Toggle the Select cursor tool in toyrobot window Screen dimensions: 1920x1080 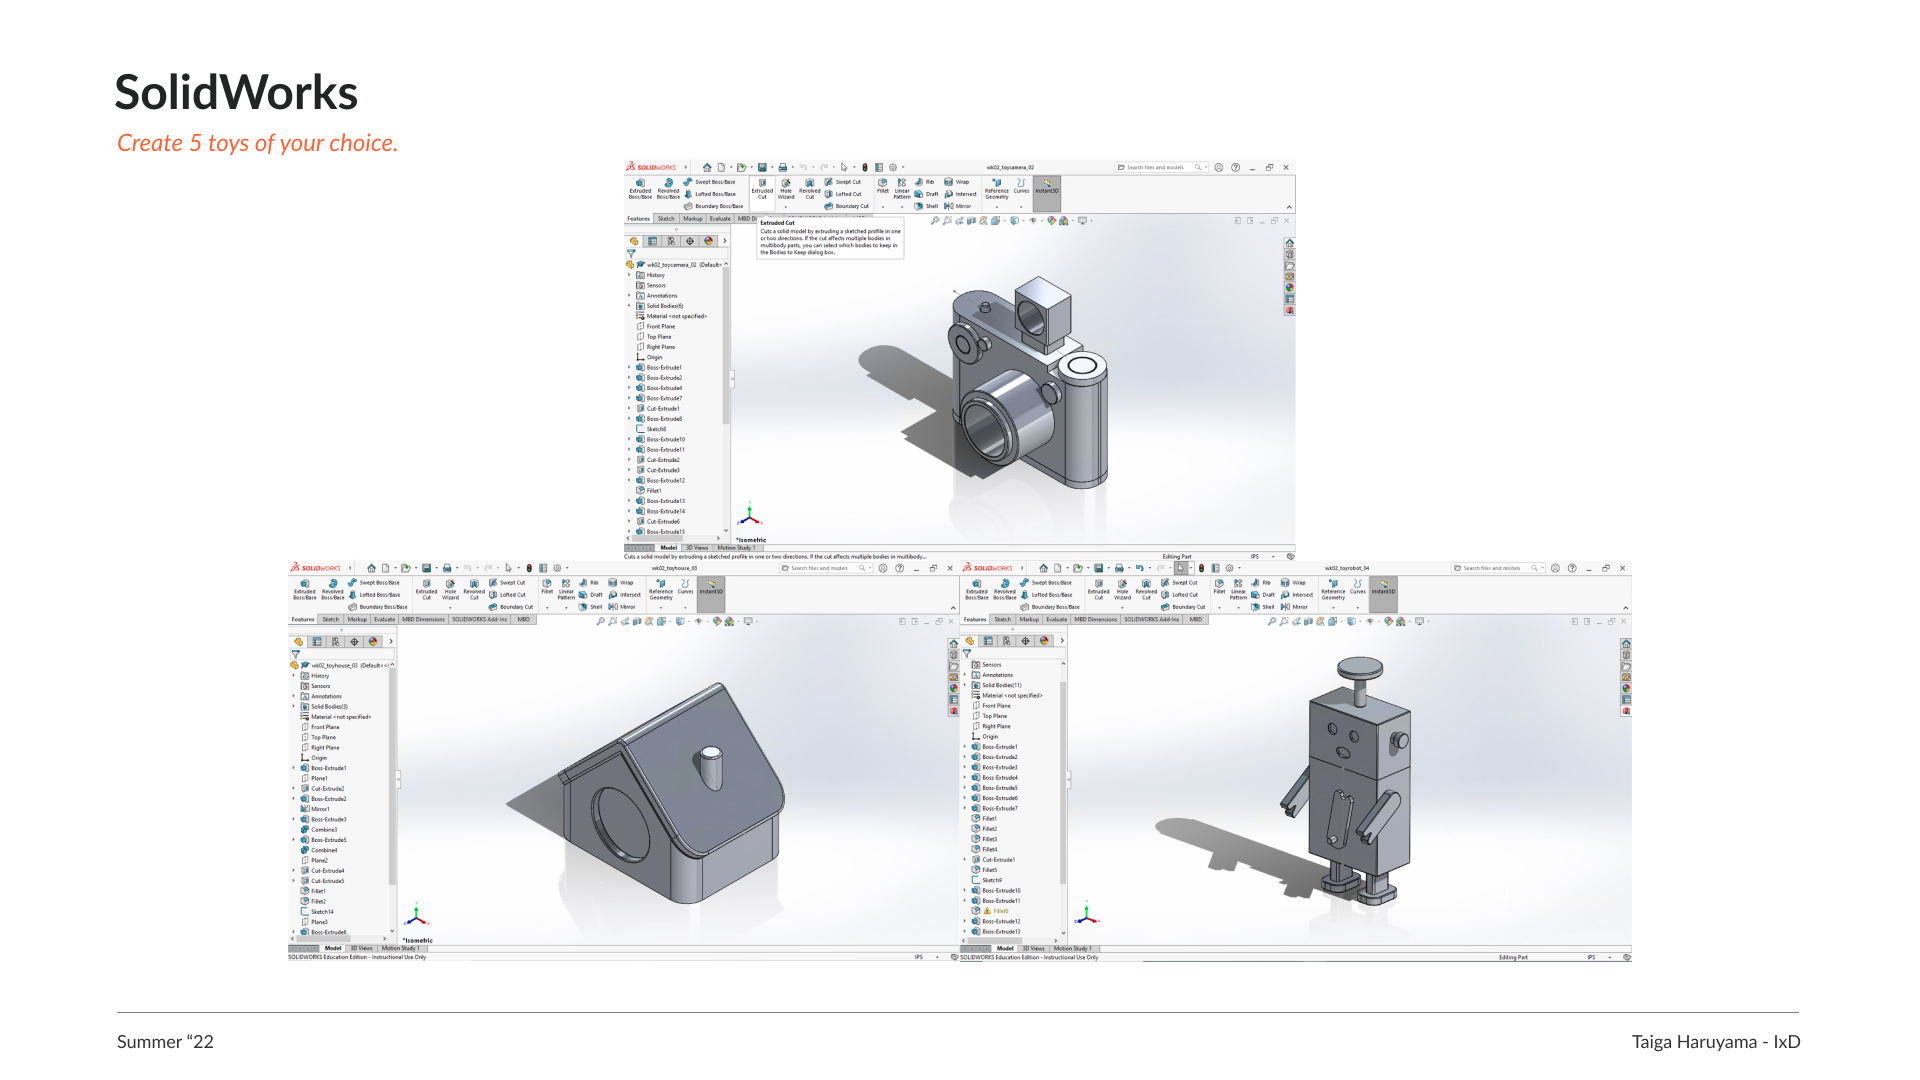click(1180, 568)
